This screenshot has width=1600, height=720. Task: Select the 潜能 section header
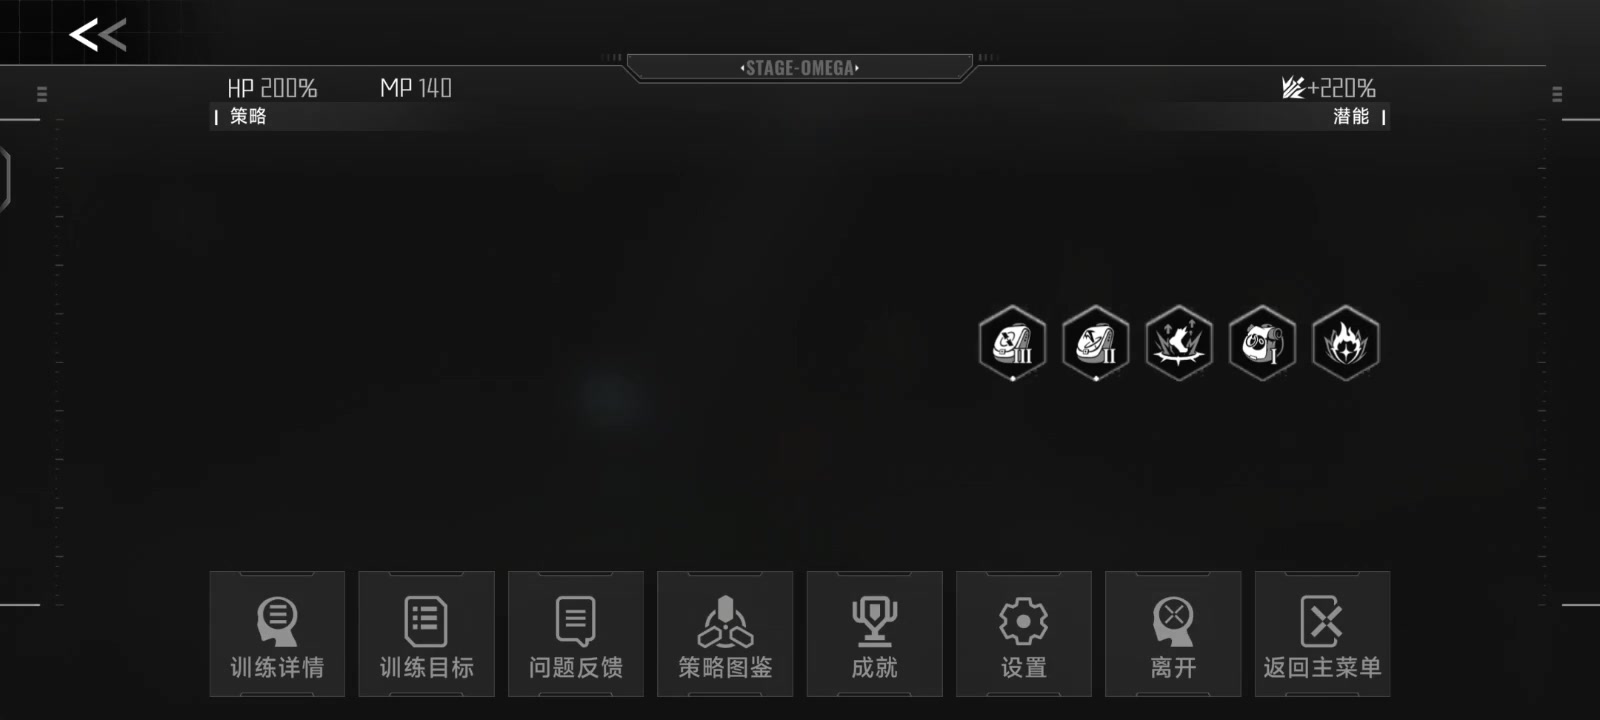(1351, 116)
